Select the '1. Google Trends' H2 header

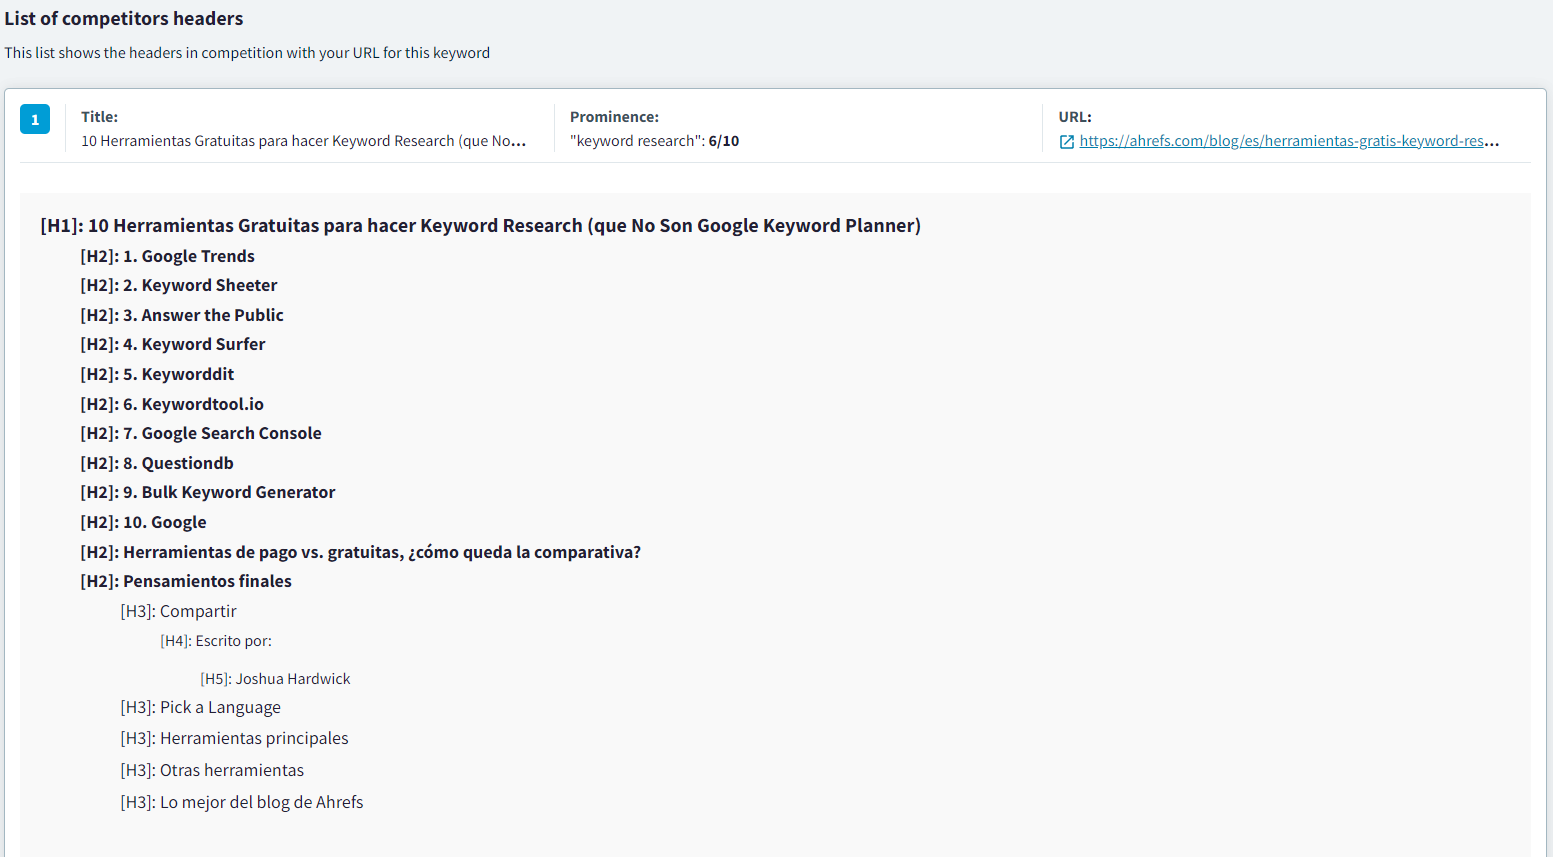coord(167,256)
